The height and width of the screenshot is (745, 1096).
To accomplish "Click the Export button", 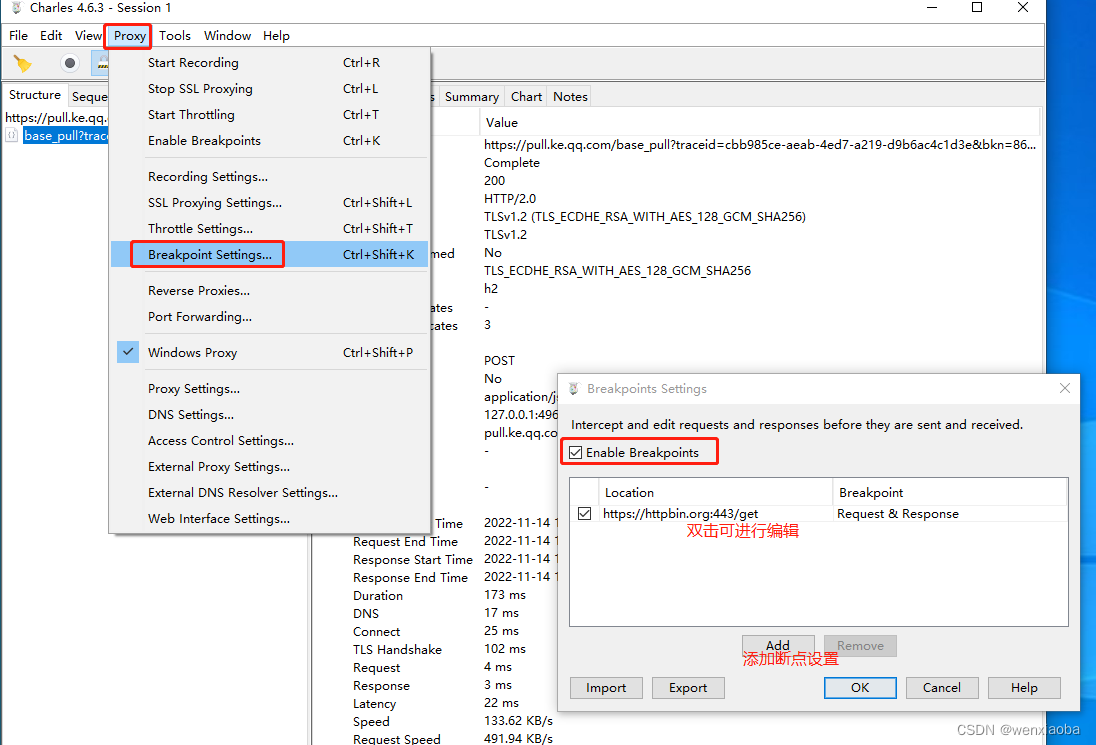I will 688,688.
